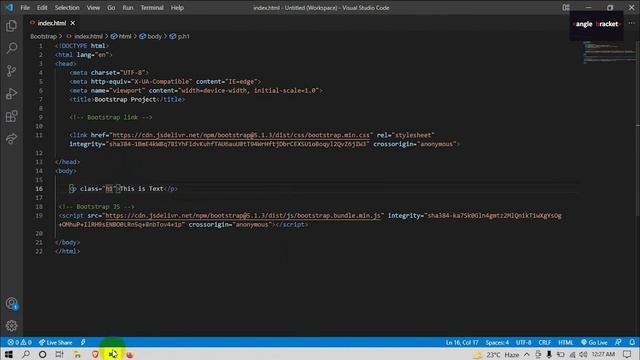Open Brave browser from the taskbar
This screenshot has height=360, width=640.
pos(95,354)
